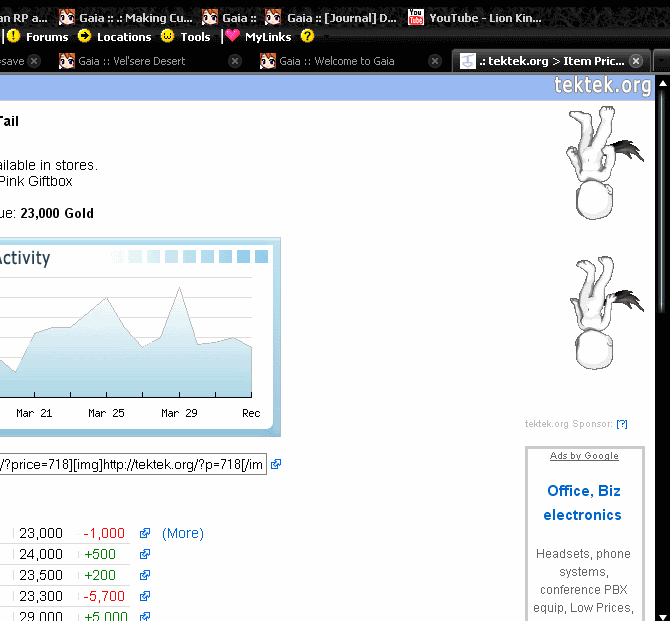Click external link icon next to BBCode field

[x=276, y=464]
